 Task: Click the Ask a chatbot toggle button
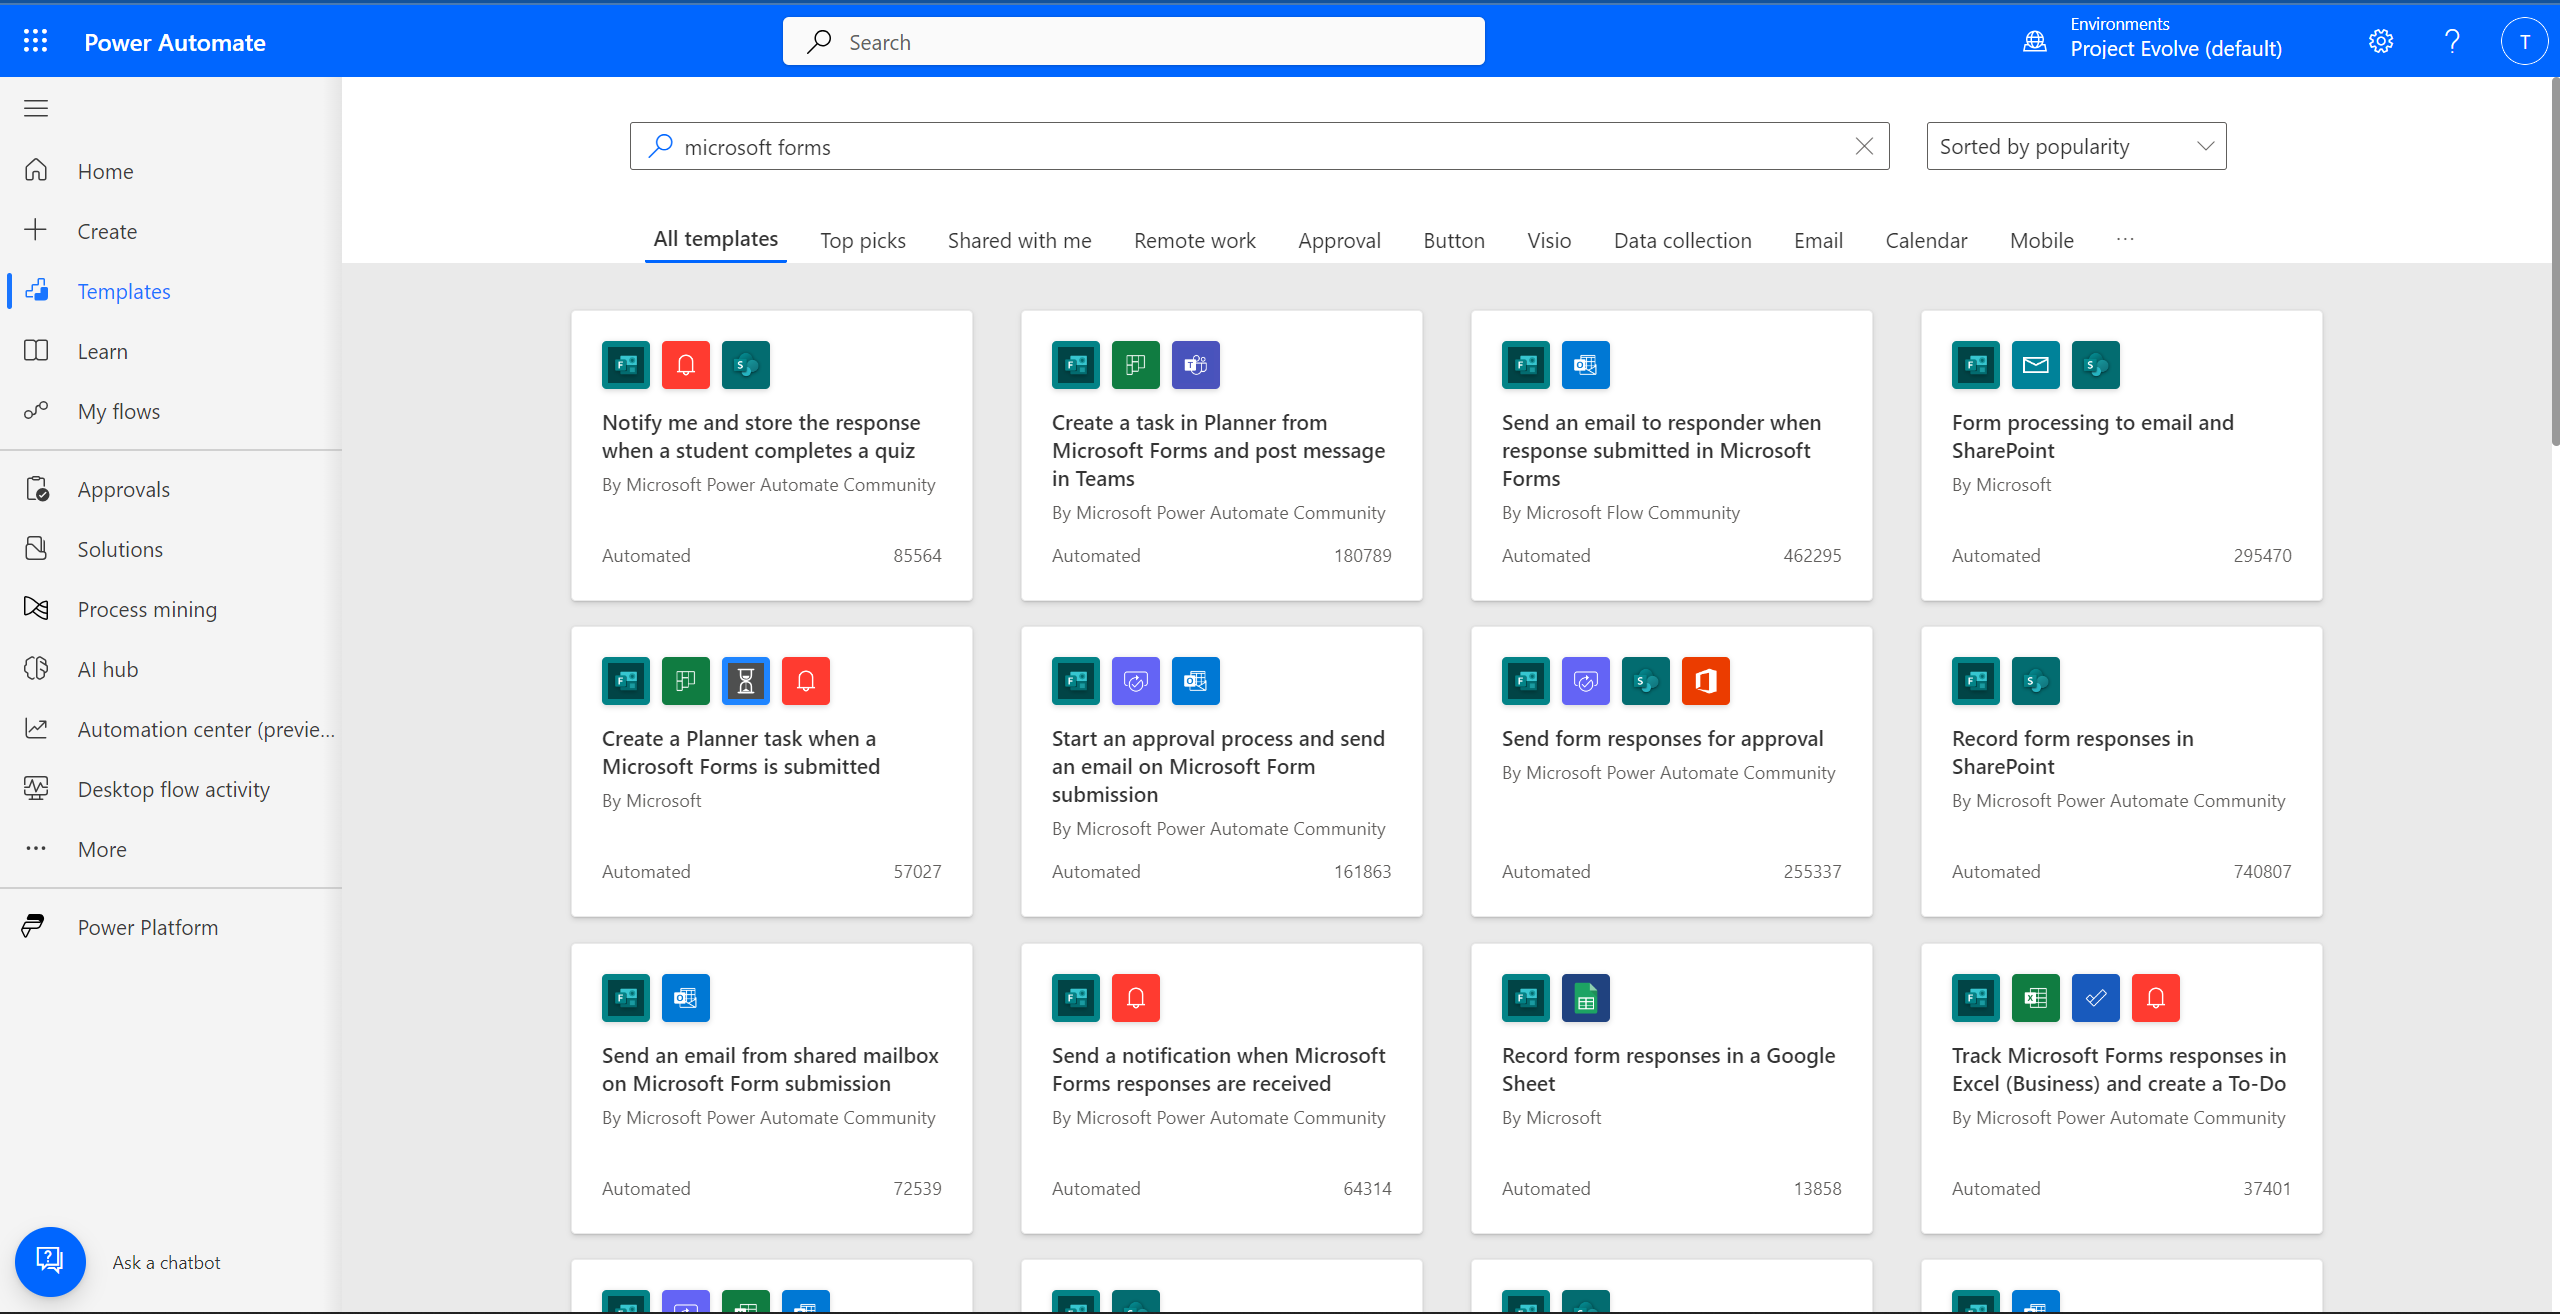[49, 1260]
